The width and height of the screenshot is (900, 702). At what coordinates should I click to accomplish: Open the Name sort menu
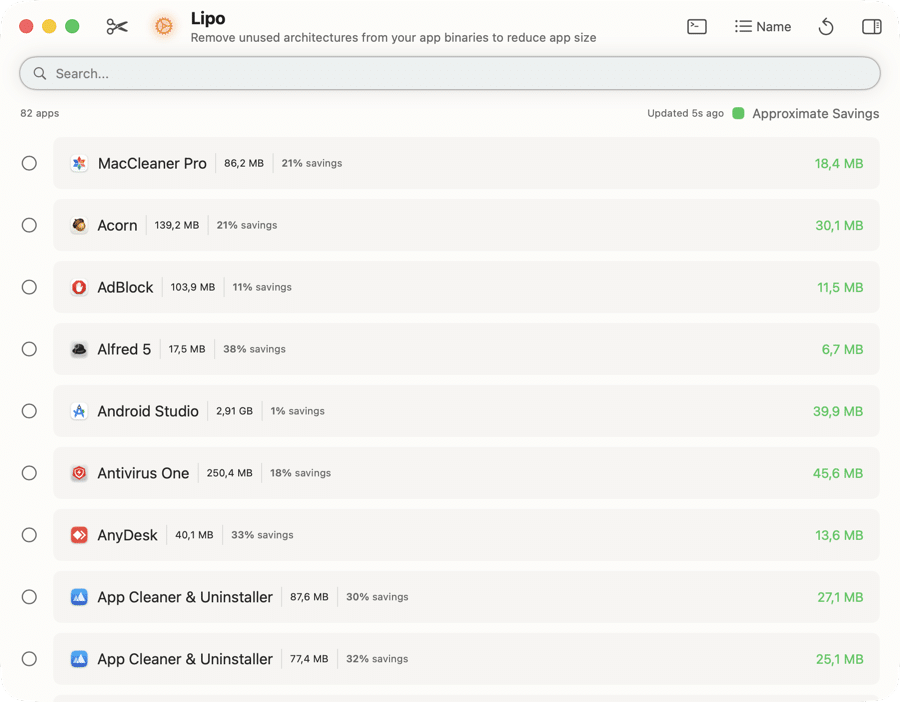763,26
